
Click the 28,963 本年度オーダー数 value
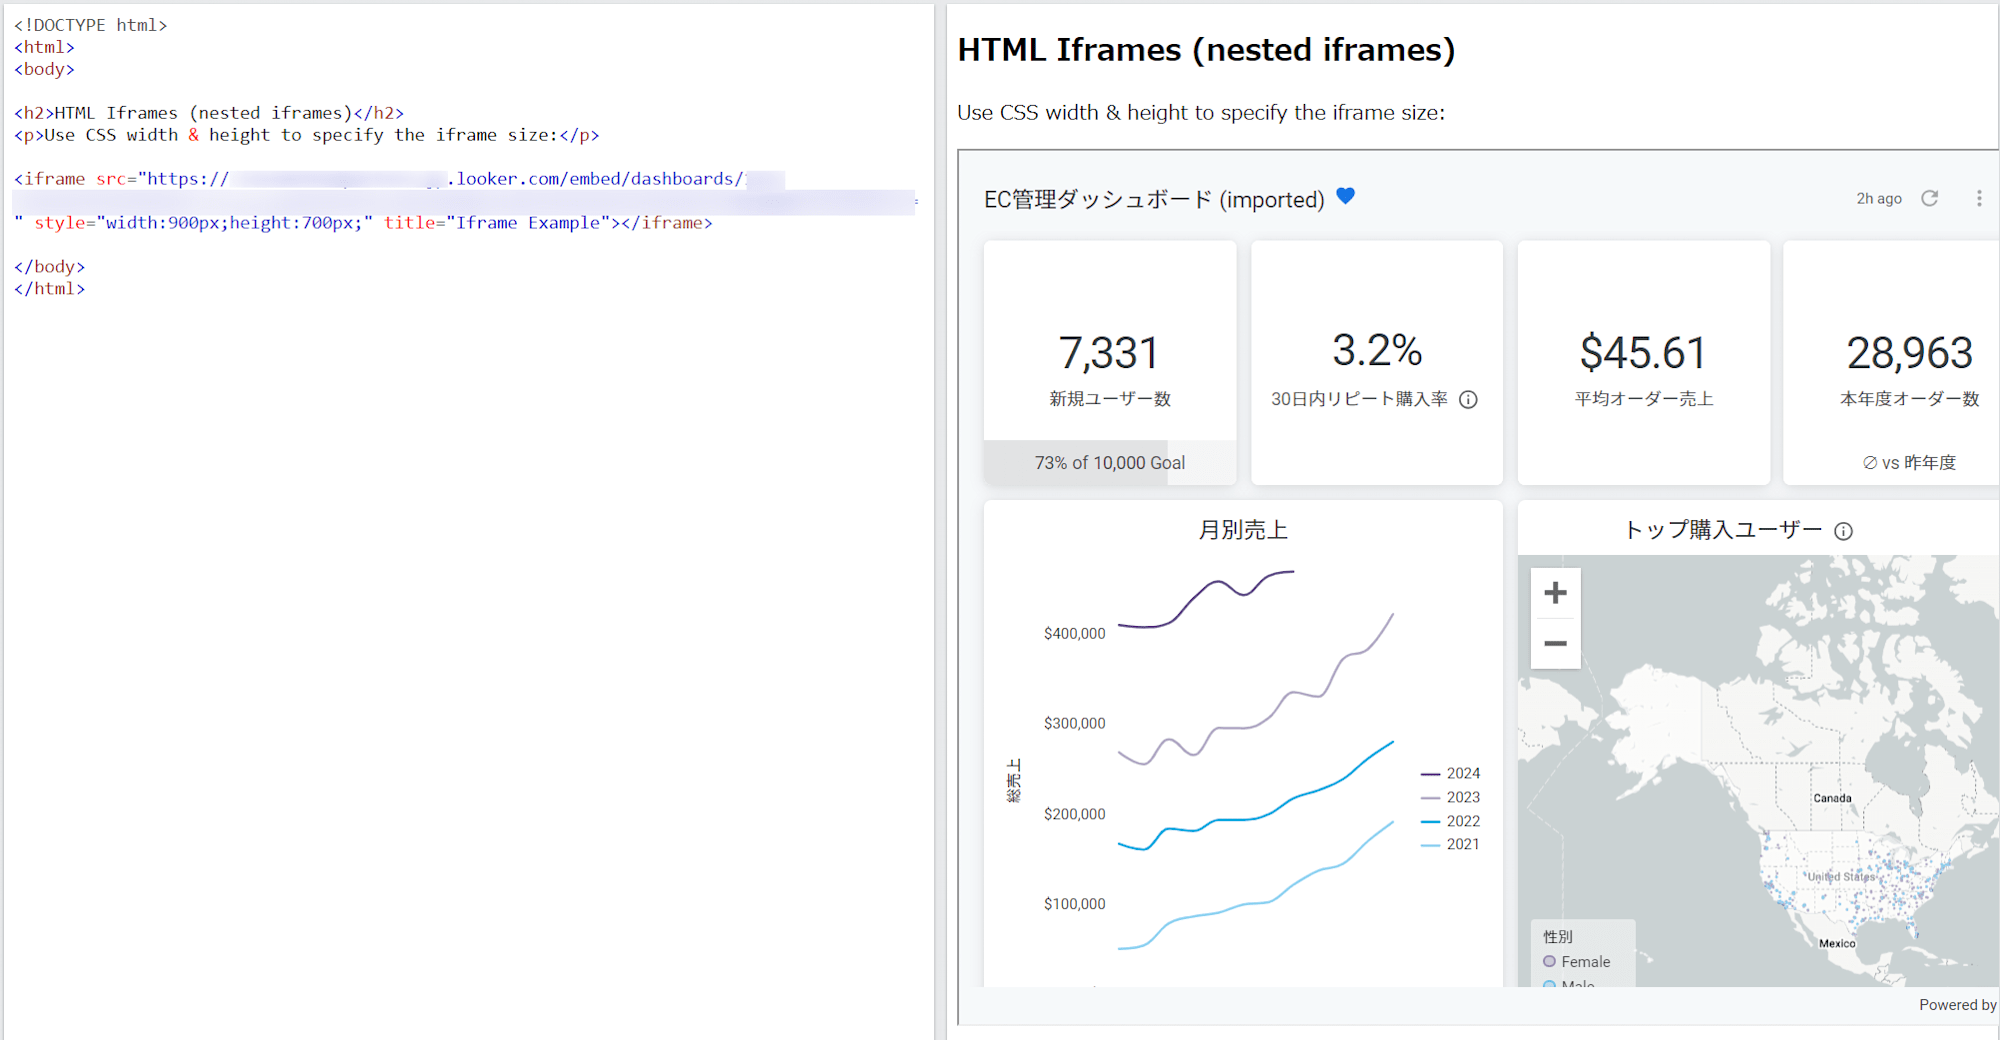(x=1909, y=353)
